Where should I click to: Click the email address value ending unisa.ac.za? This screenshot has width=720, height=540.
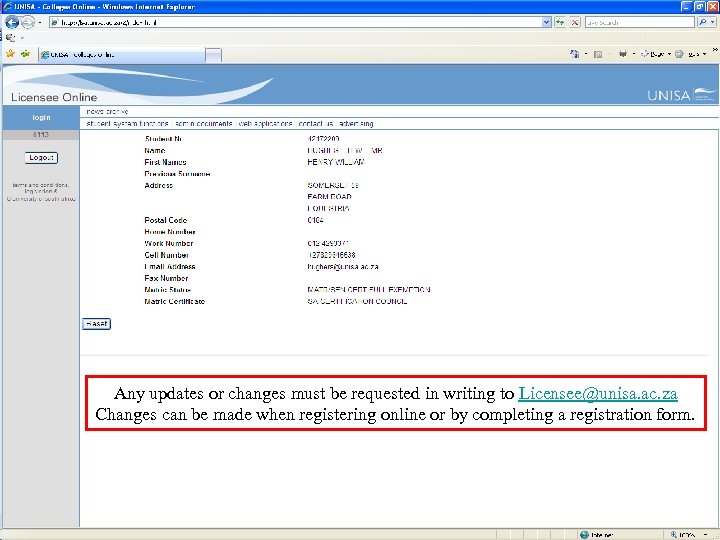pyautogui.click(x=343, y=266)
